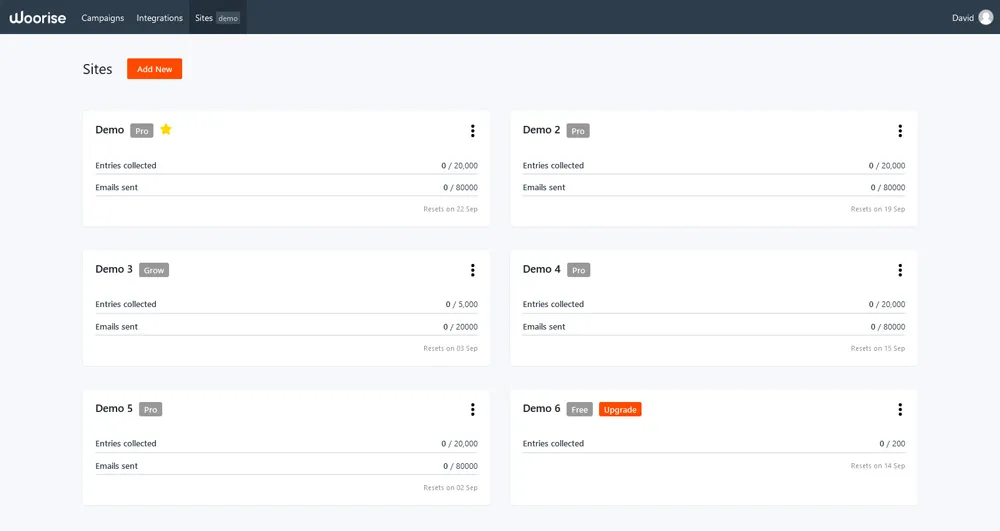Open the Demo 4 site title
Viewport: 1000px width, 531px height.
tap(541, 269)
